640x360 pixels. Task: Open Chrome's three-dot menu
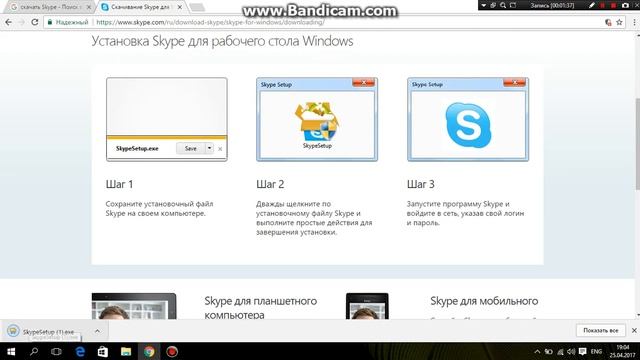tap(634, 22)
